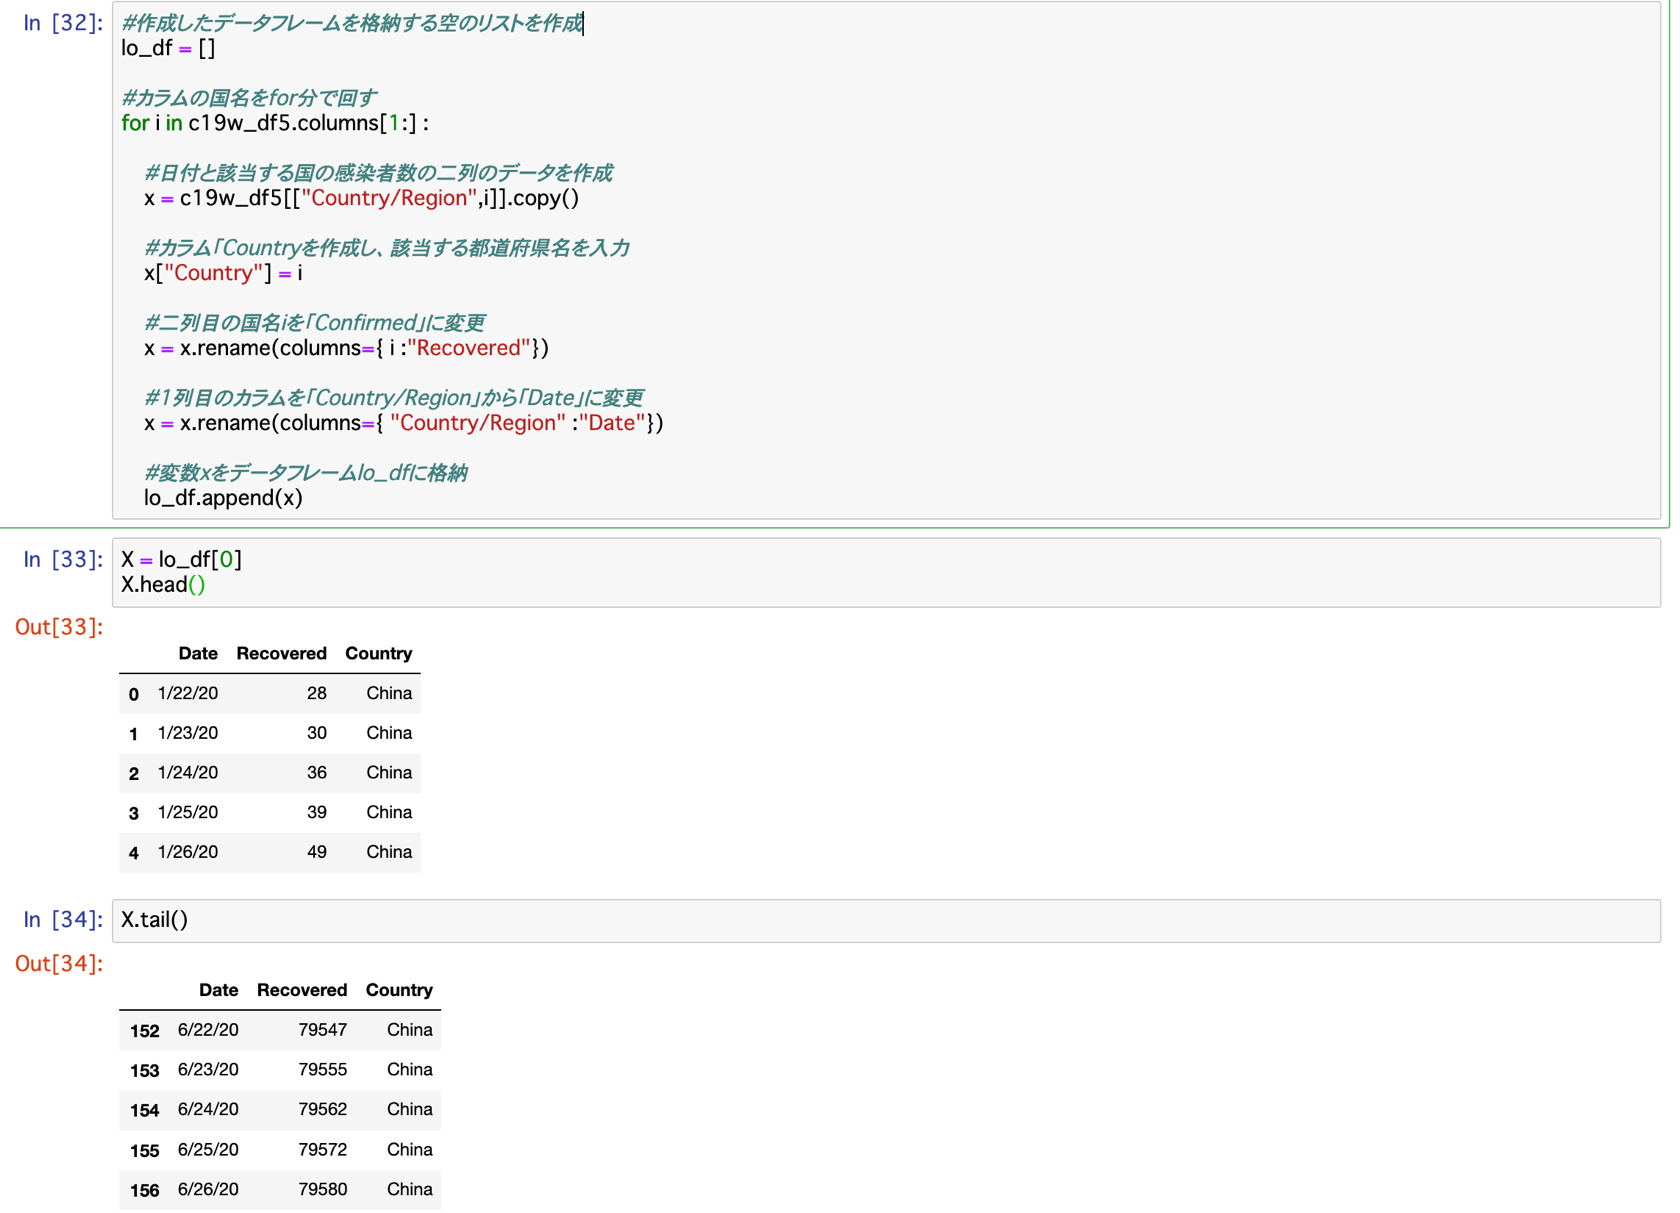Click row index 152 in the tail table
Image resolution: width=1680 pixels, height=1213 pixels.
click(x=145, y=1031)
